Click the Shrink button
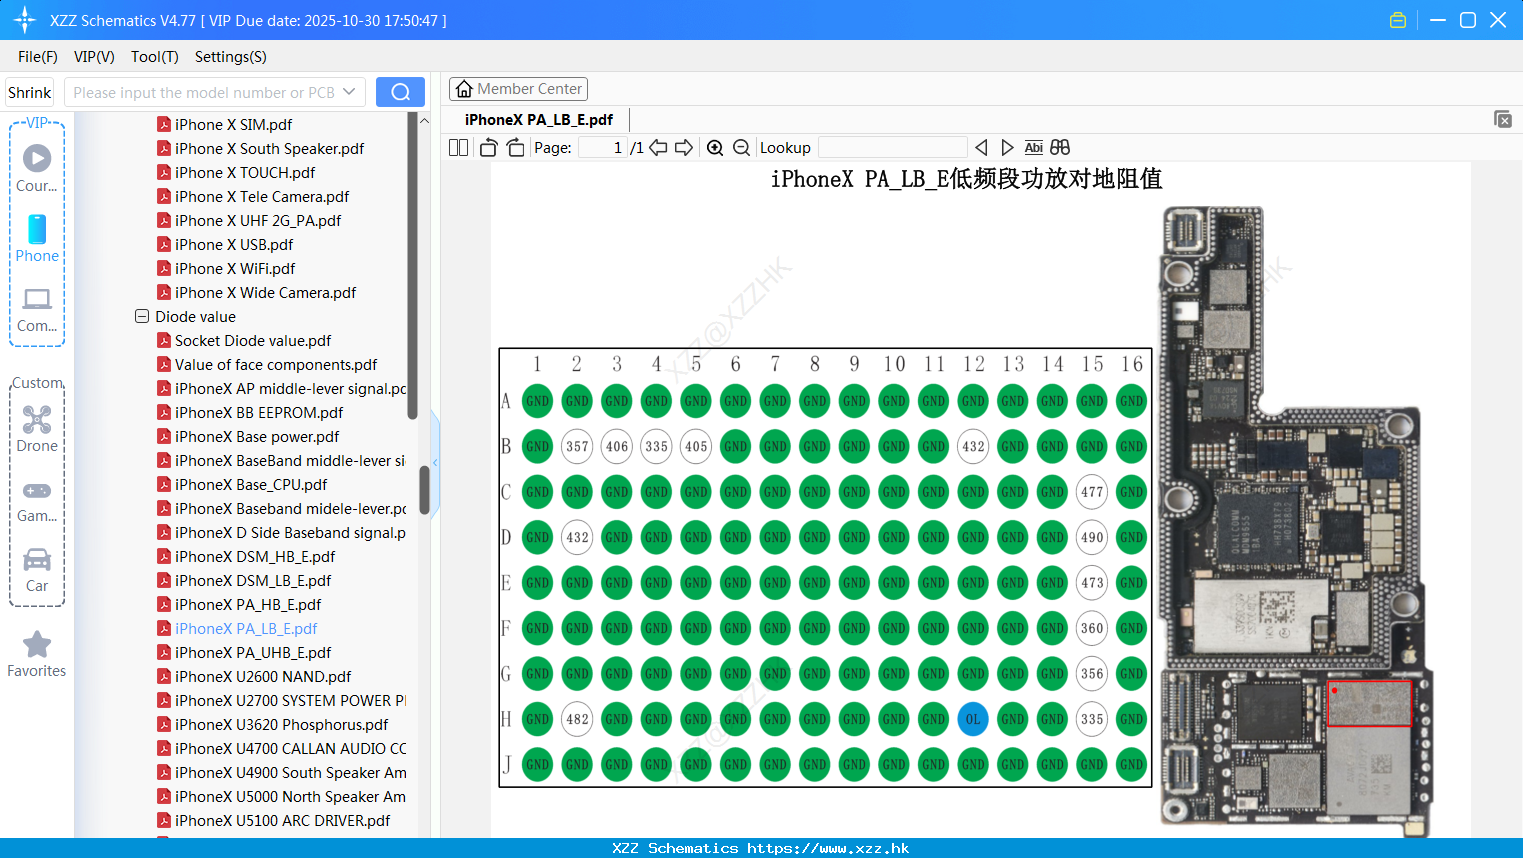Image resolution: width=1523 pixels, height=858 pixels. pos(29,92)
